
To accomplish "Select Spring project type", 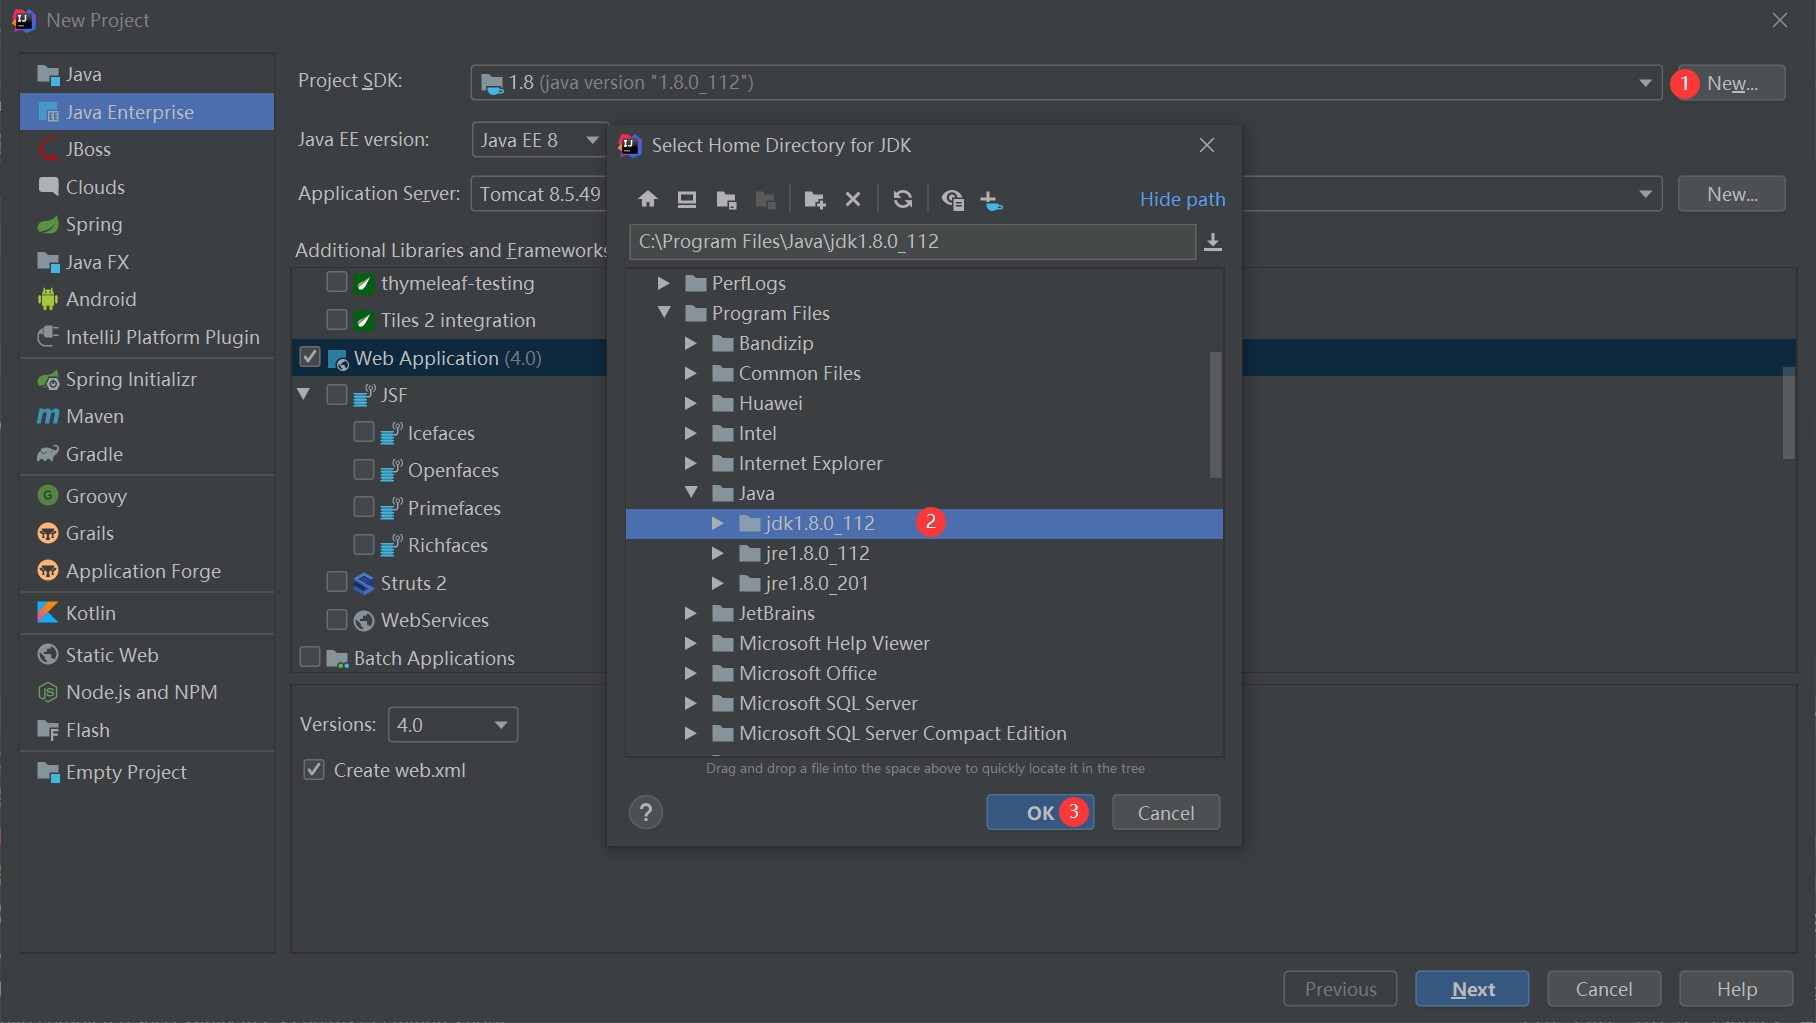I will click(94, 224).
